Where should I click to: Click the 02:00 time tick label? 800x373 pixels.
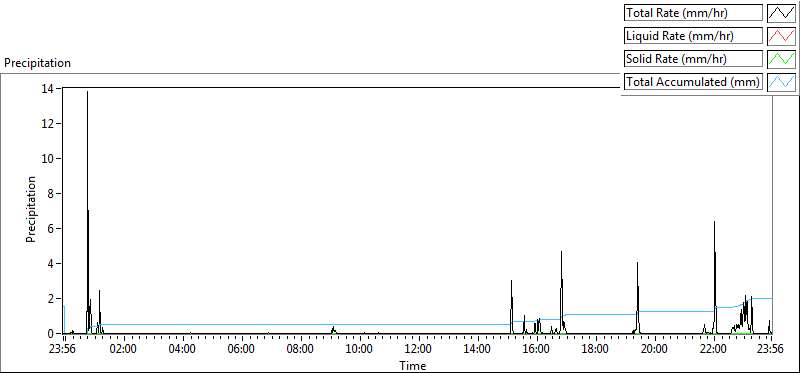123,350
